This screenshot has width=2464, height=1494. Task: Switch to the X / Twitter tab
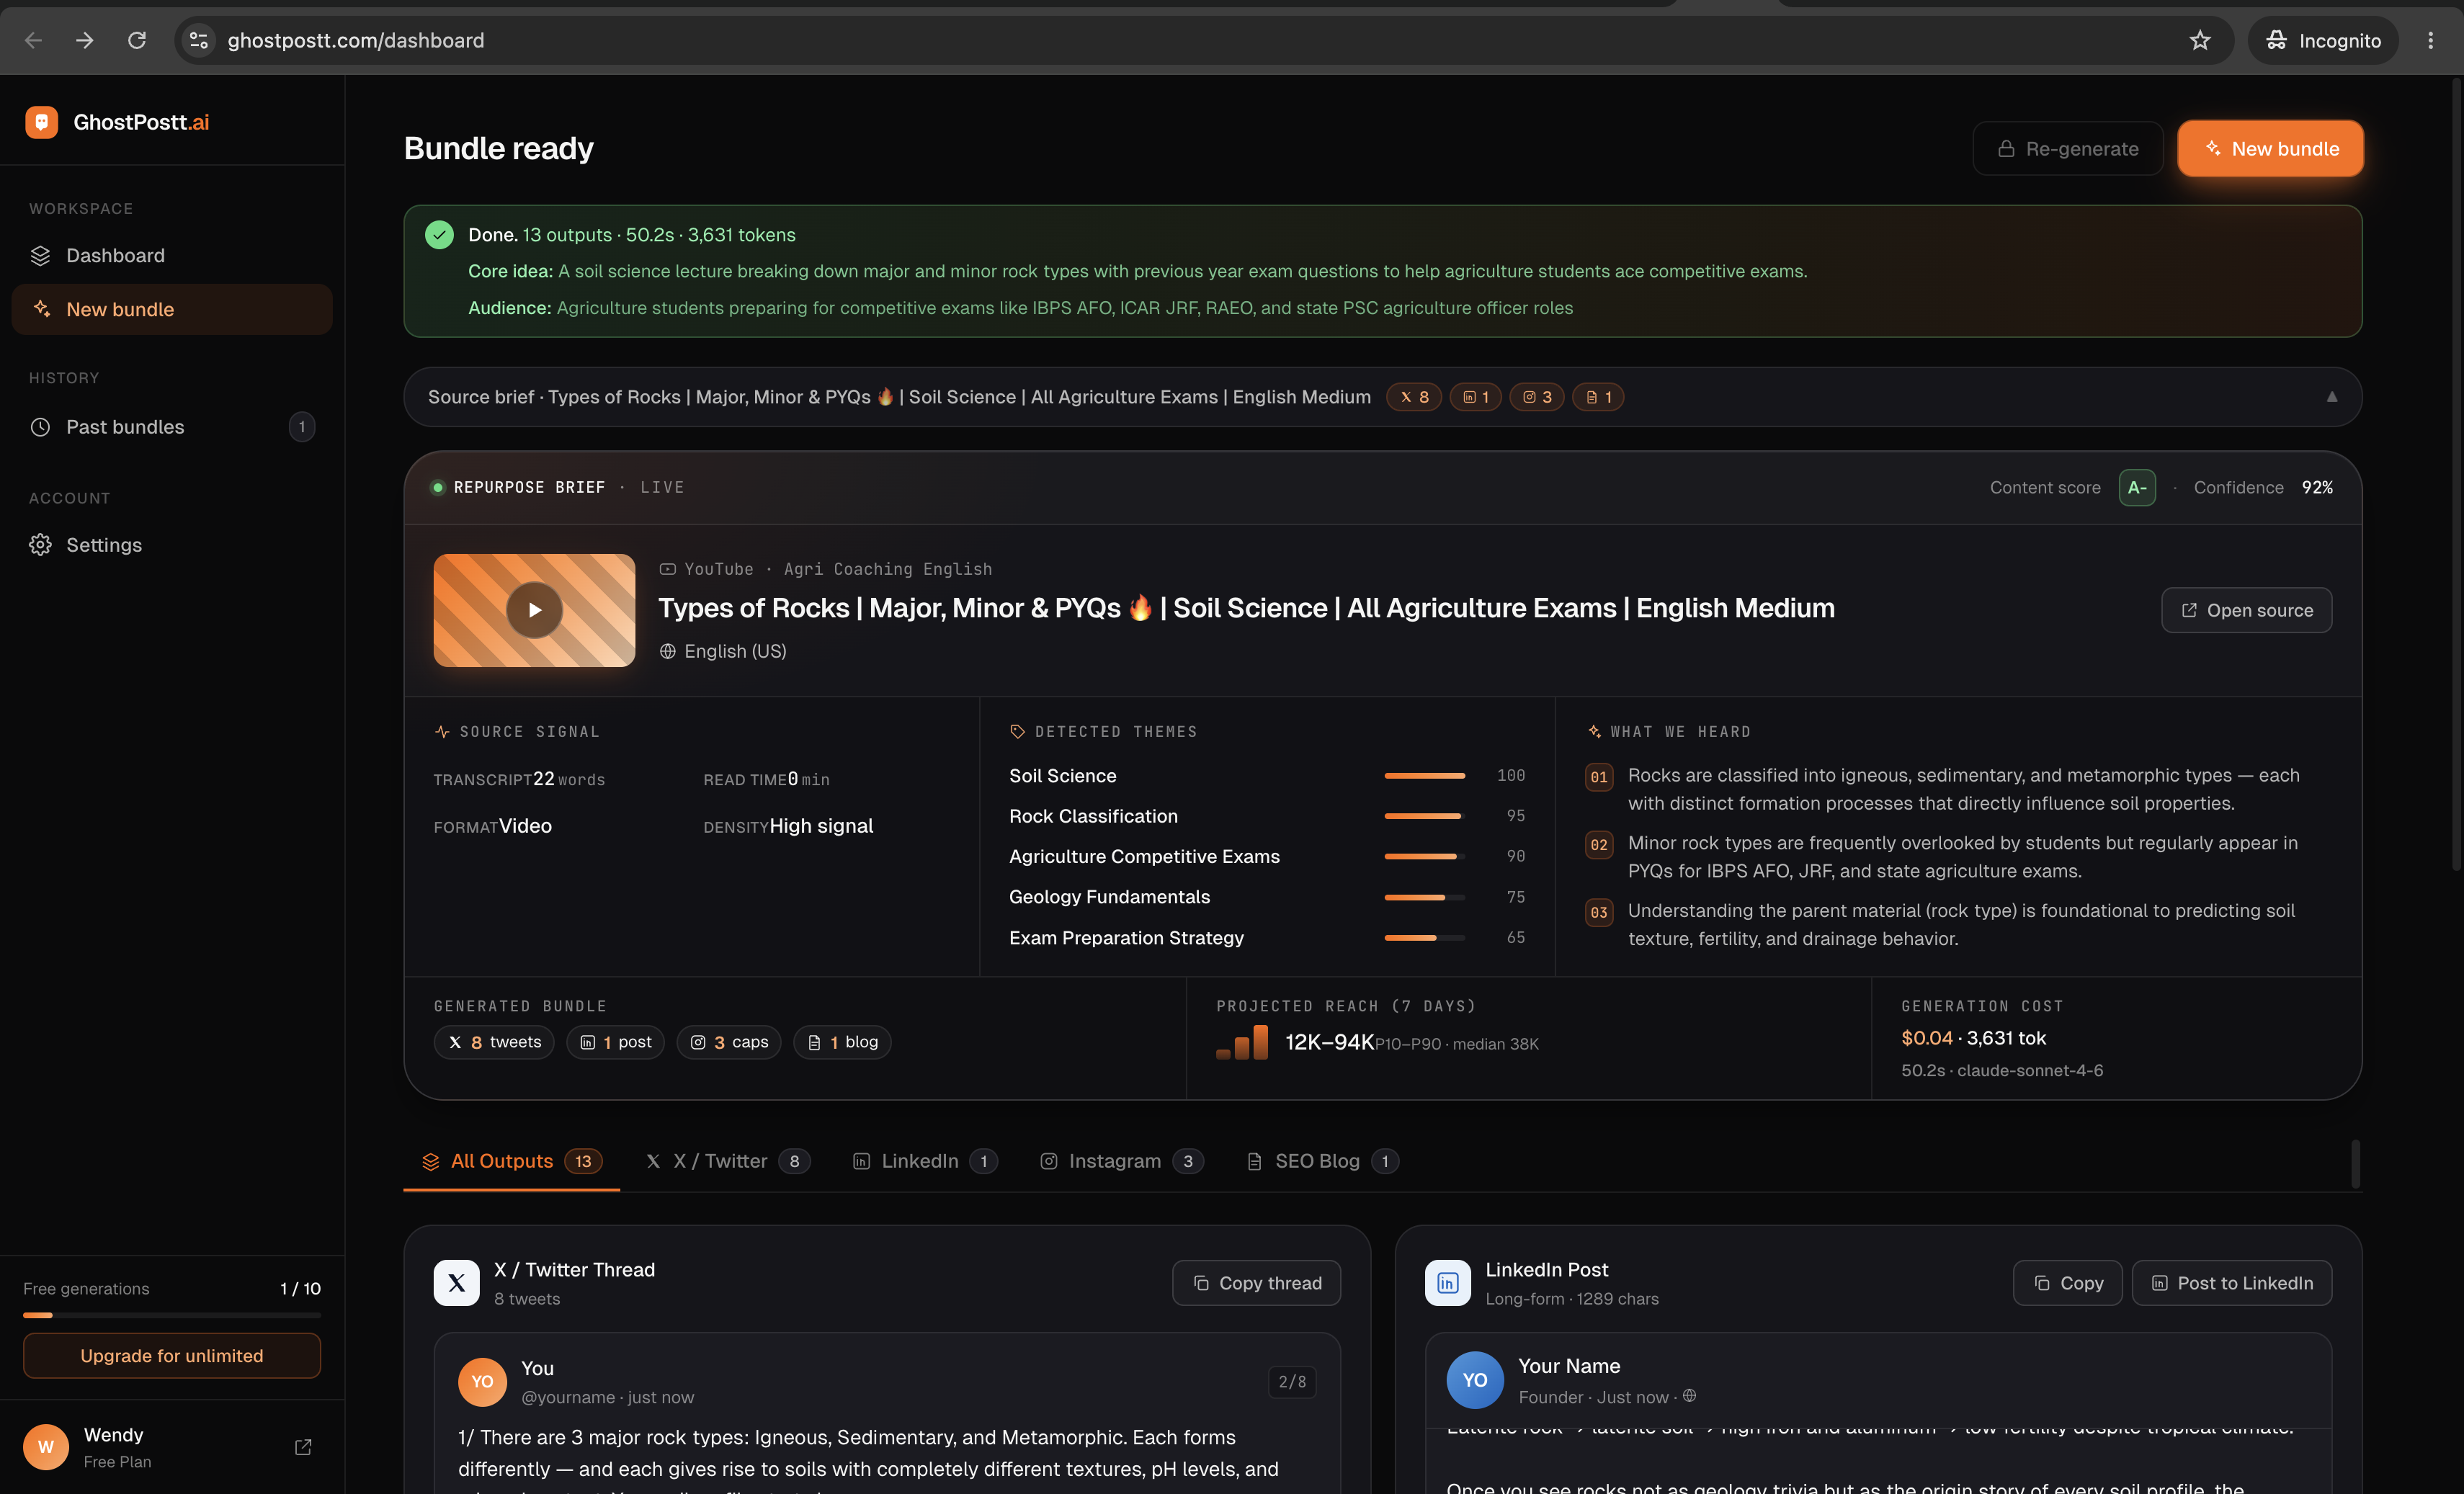pos(727,1161)
